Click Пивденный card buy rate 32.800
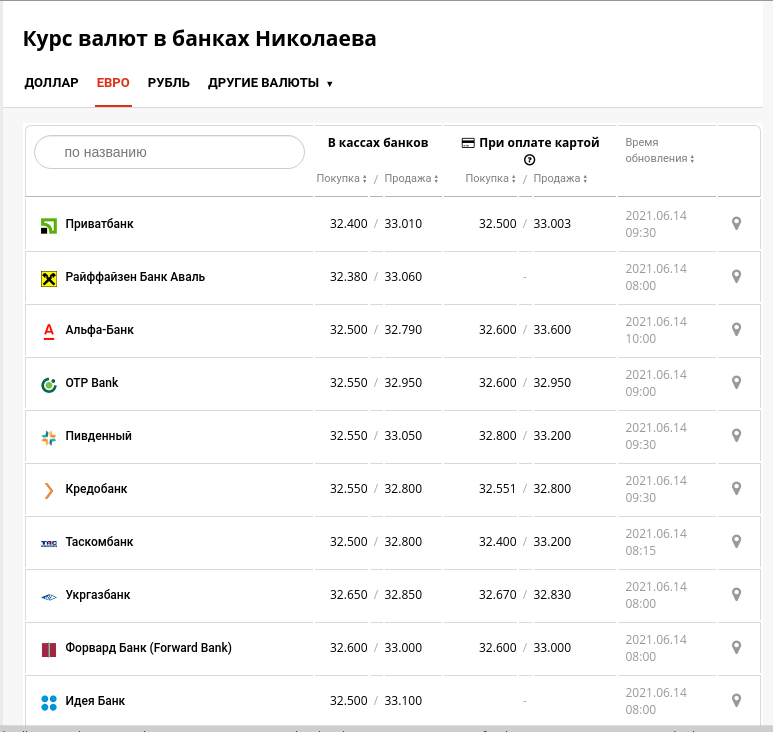The image size is (773, 732). point(497,436)
